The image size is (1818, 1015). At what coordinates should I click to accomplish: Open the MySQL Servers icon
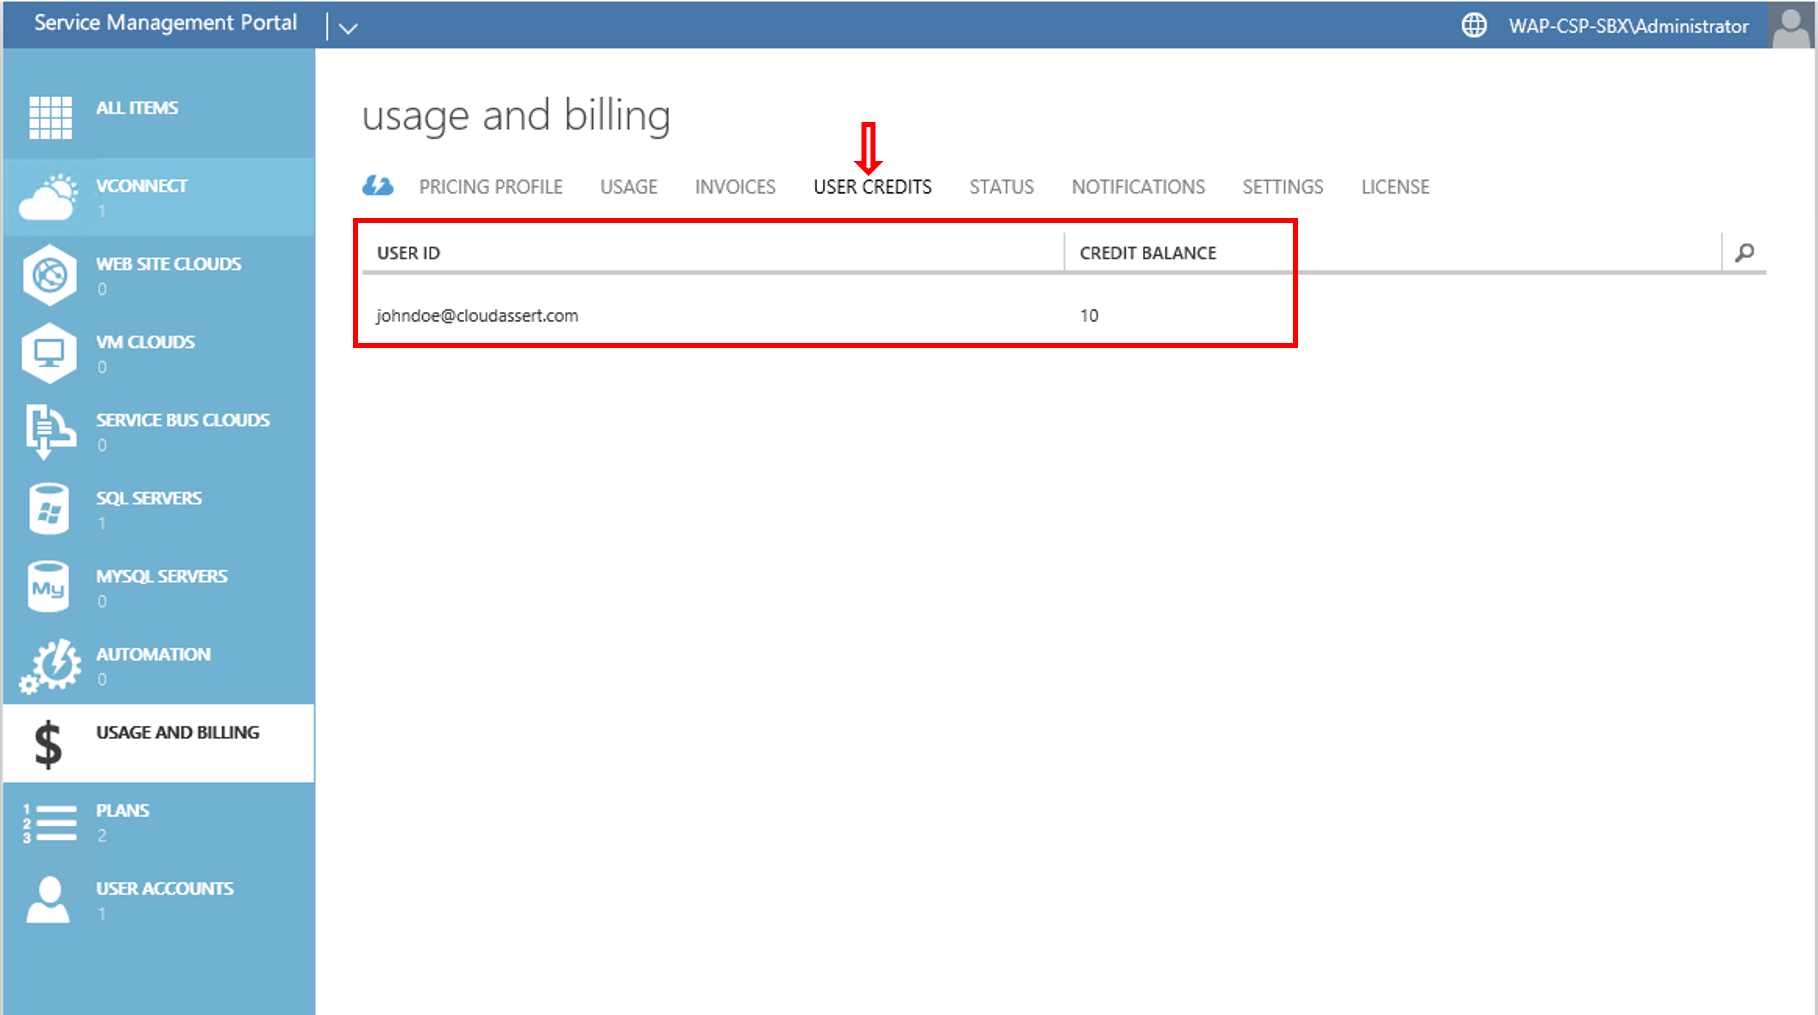click(48, 587)
